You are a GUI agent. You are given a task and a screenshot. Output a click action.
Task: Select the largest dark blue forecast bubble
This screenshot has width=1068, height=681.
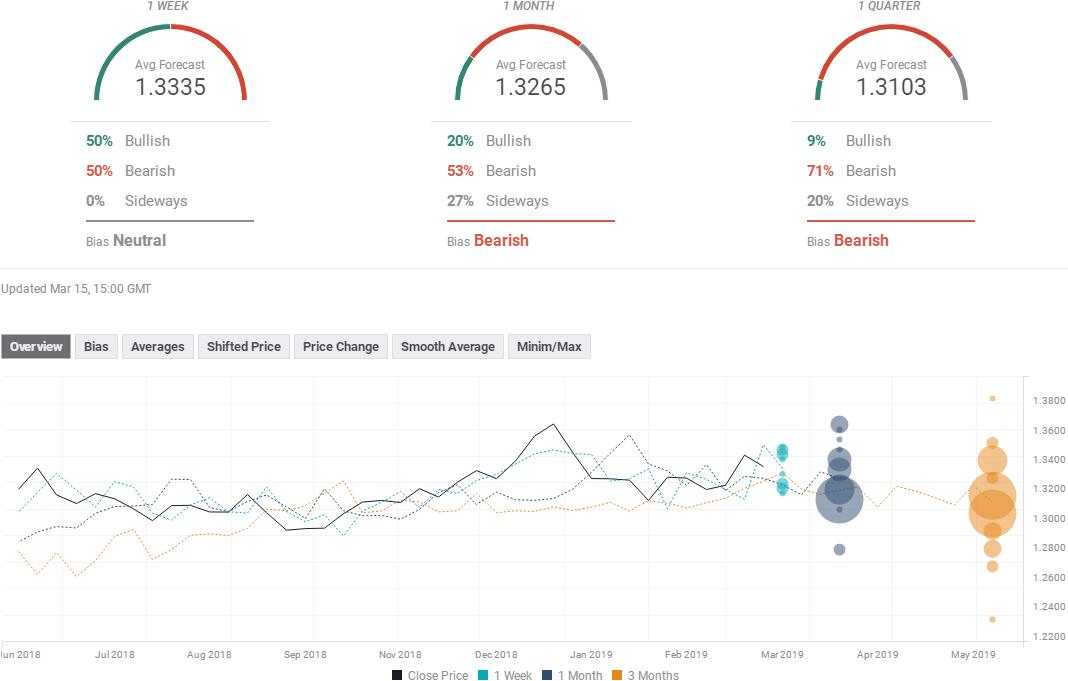coord(839,499)
